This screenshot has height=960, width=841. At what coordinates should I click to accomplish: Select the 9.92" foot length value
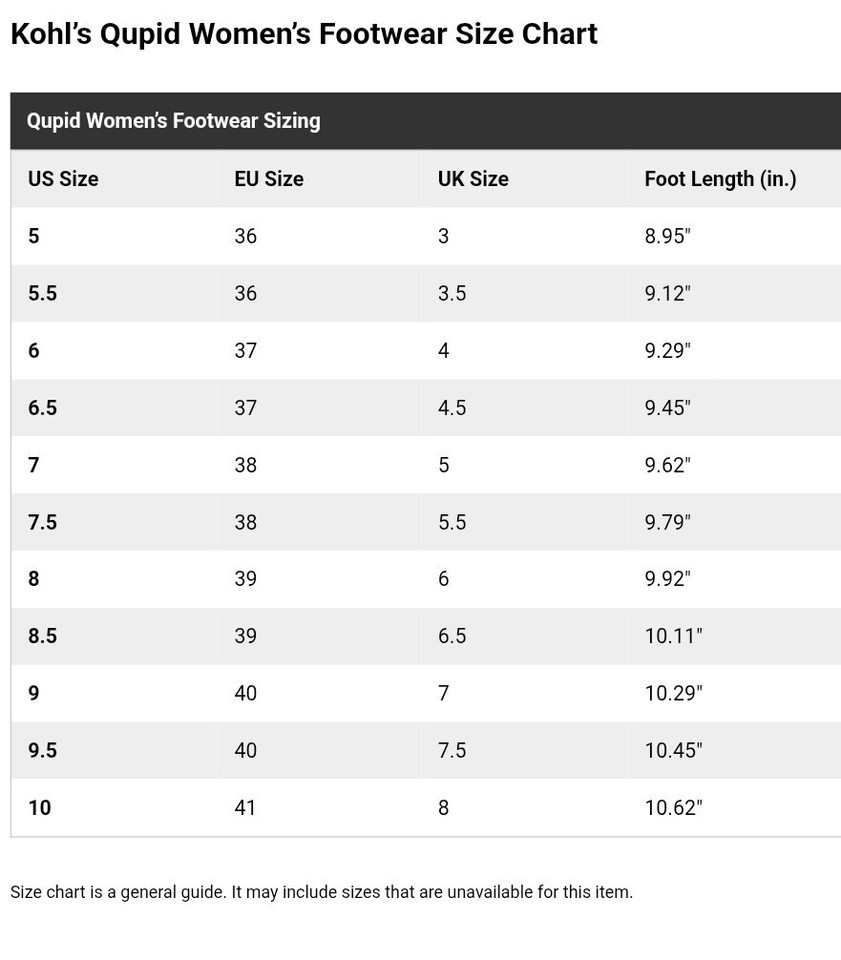click(x=667, y=579)
